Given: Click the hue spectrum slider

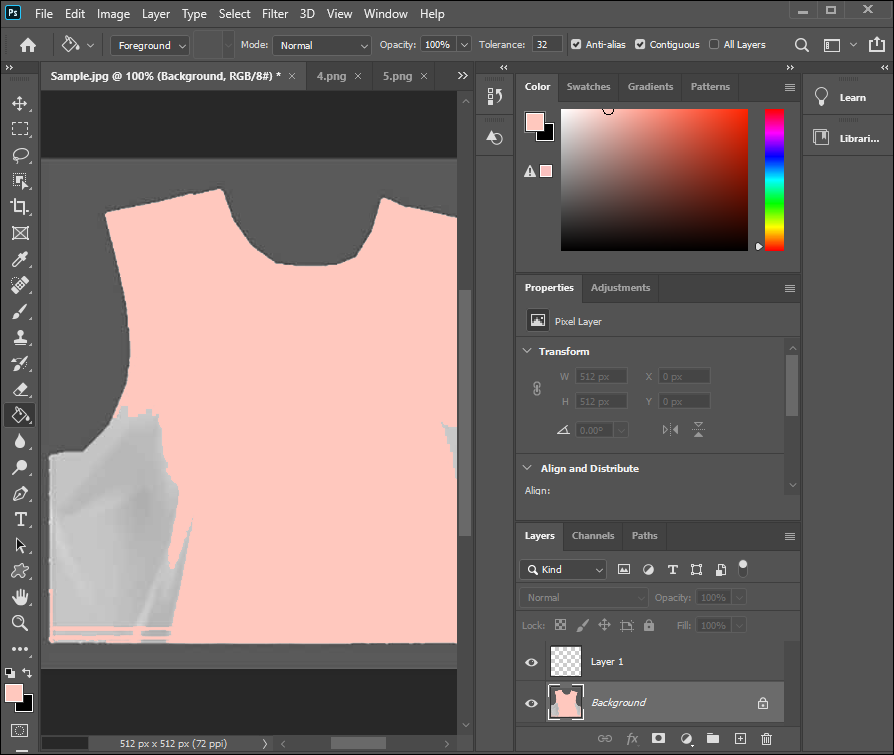Looking at the screenshot, I should point(774,180).
